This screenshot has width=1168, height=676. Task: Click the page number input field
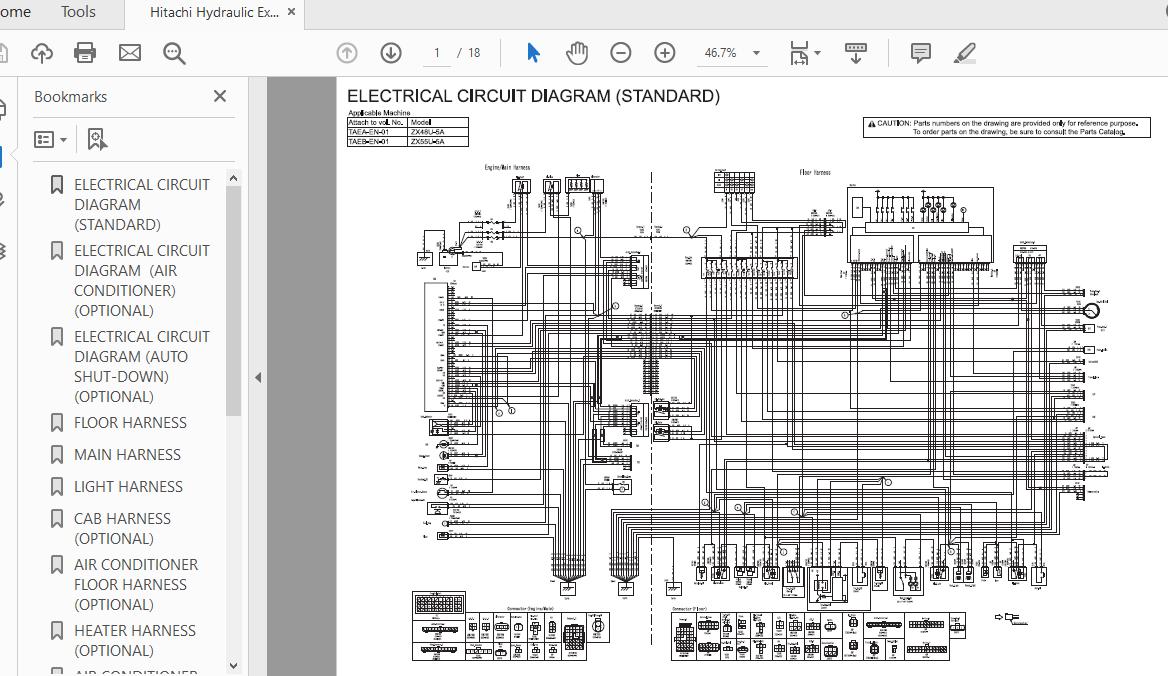[x=437, y=53]
